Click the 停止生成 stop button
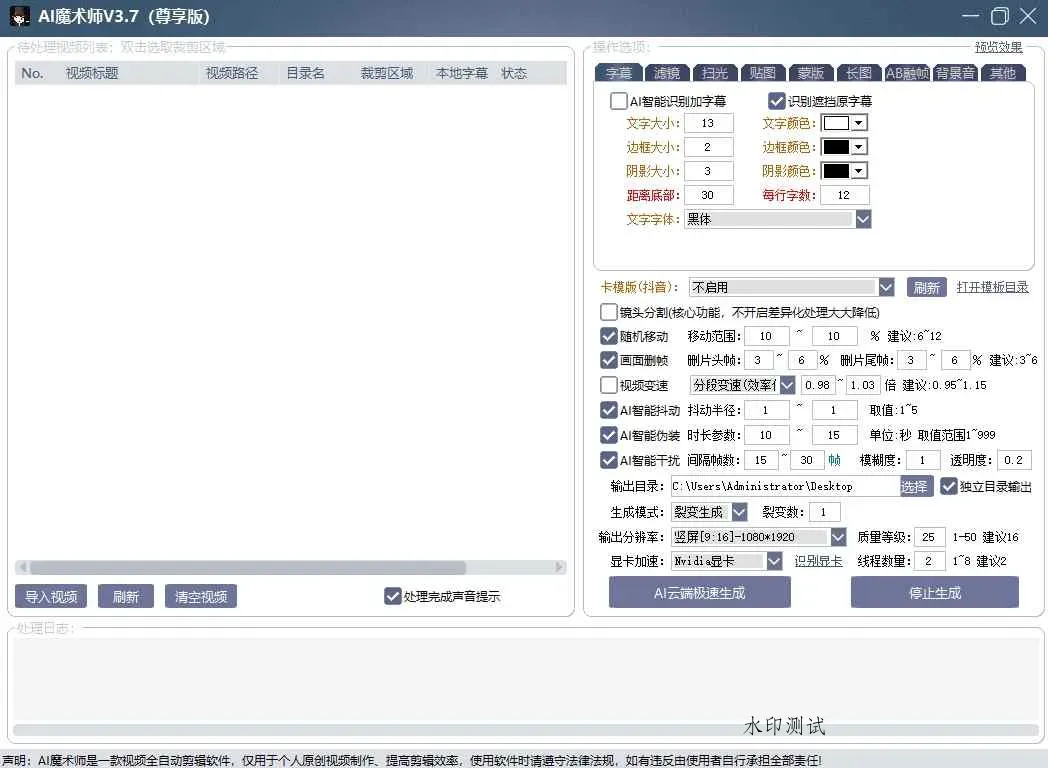Image resolution: width=1048 pixels, height=768 pixels. point(934,591)
